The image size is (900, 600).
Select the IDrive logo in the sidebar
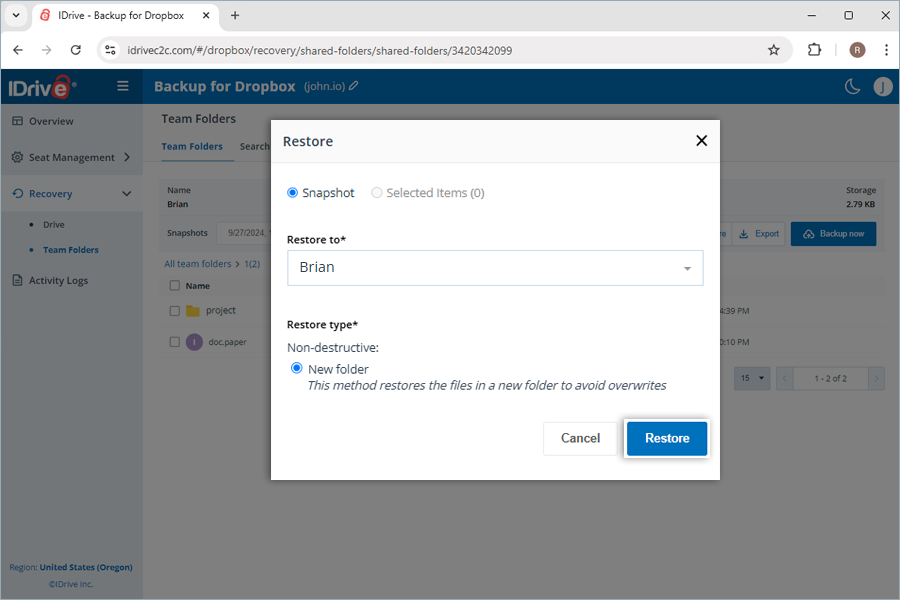pos(40,86)
